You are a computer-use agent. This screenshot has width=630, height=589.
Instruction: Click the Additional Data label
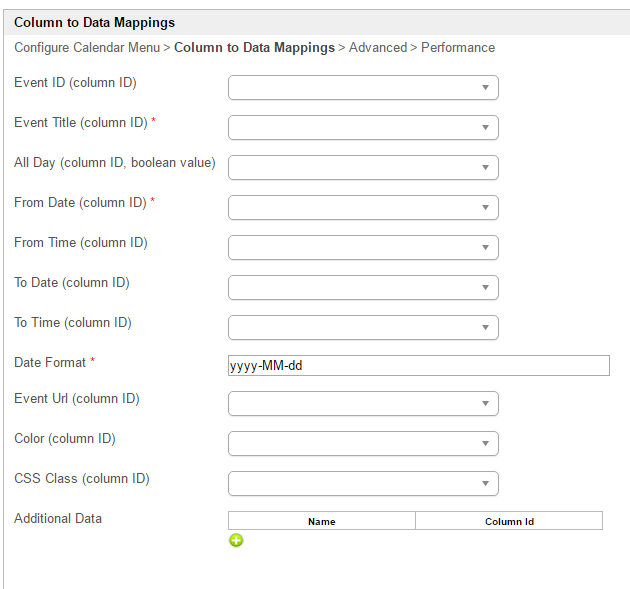pyautogui.click(x=58, y=519)
